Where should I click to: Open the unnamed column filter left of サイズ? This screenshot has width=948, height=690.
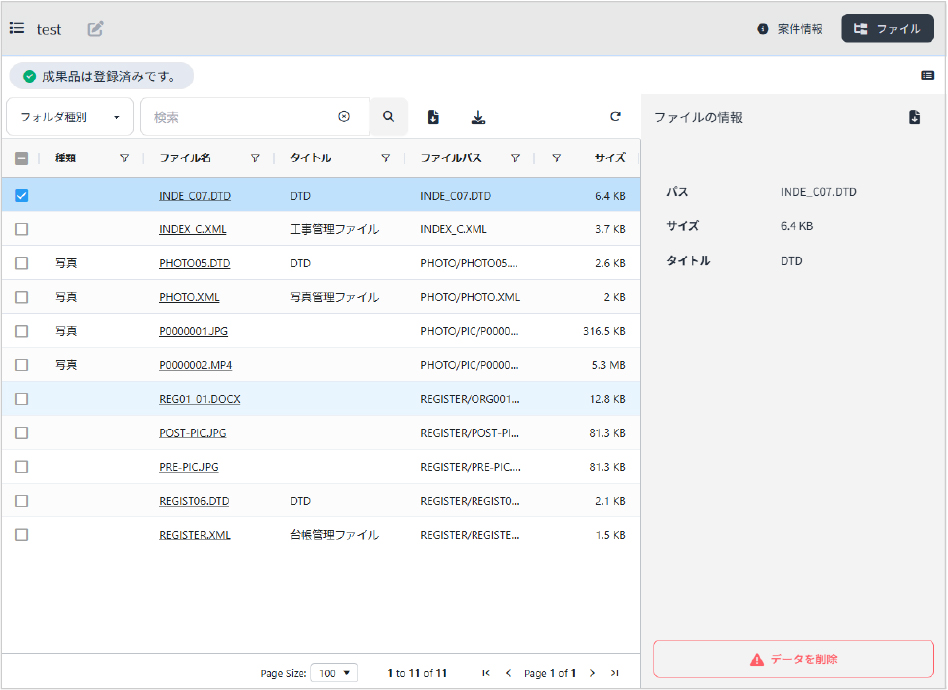tap(557, 158)
